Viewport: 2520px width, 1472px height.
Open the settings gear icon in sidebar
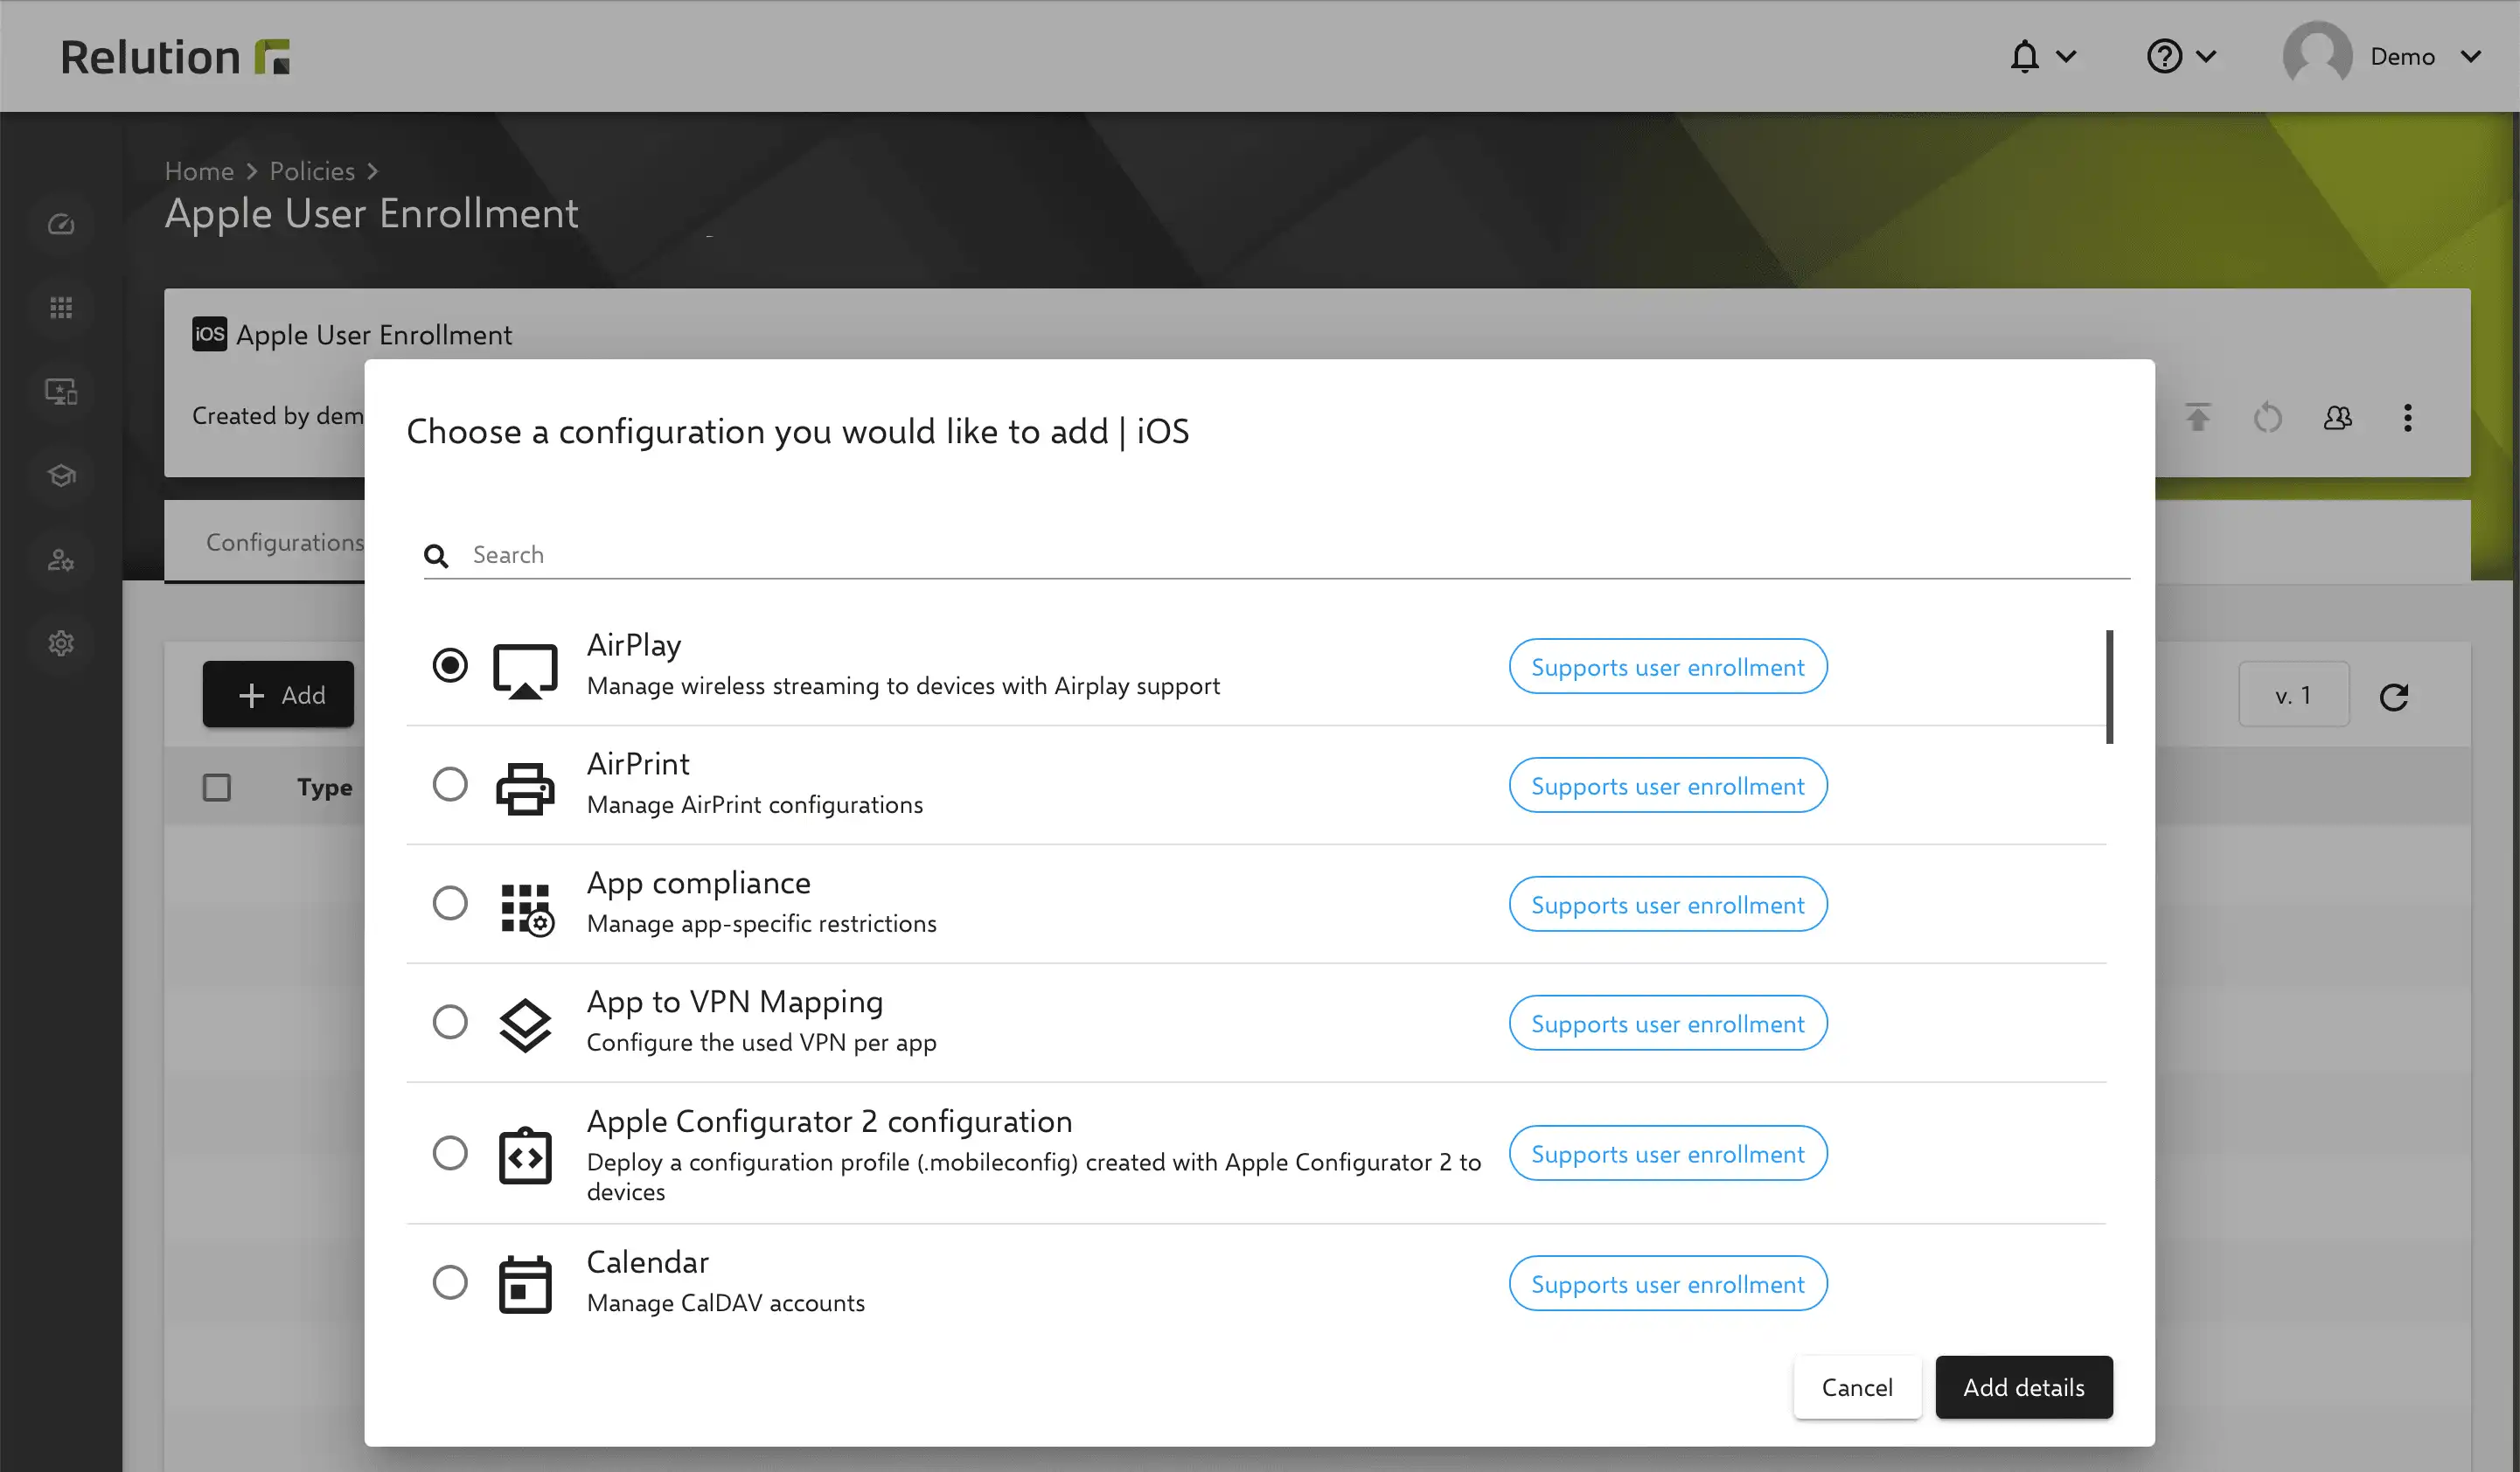click(x=61, y=643)
